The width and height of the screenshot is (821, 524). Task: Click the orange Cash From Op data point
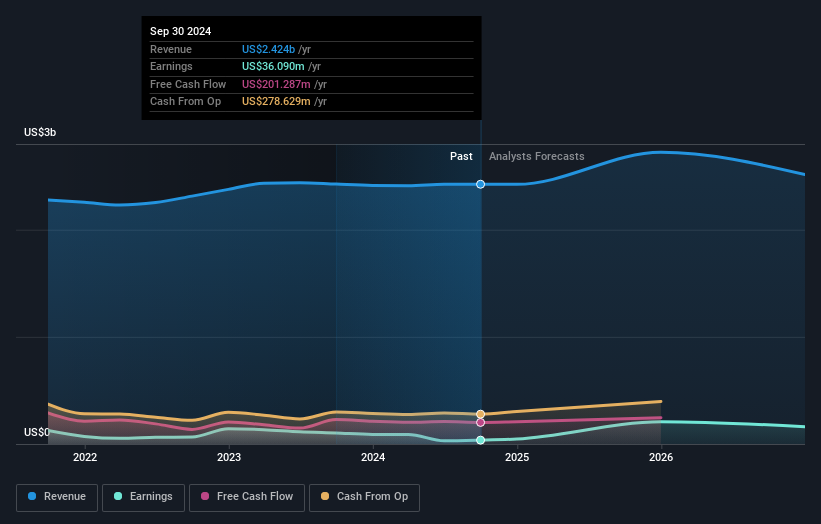click(x=480, y=414)
